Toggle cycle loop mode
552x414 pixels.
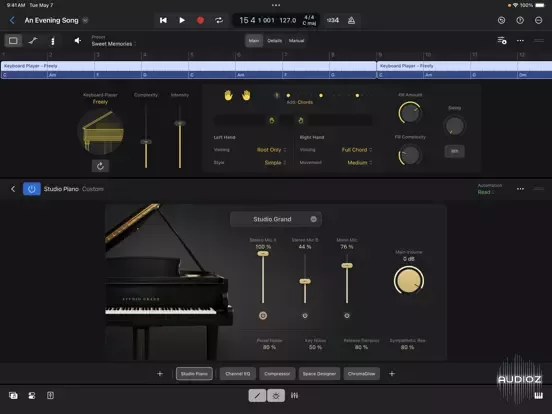point(219,20)
